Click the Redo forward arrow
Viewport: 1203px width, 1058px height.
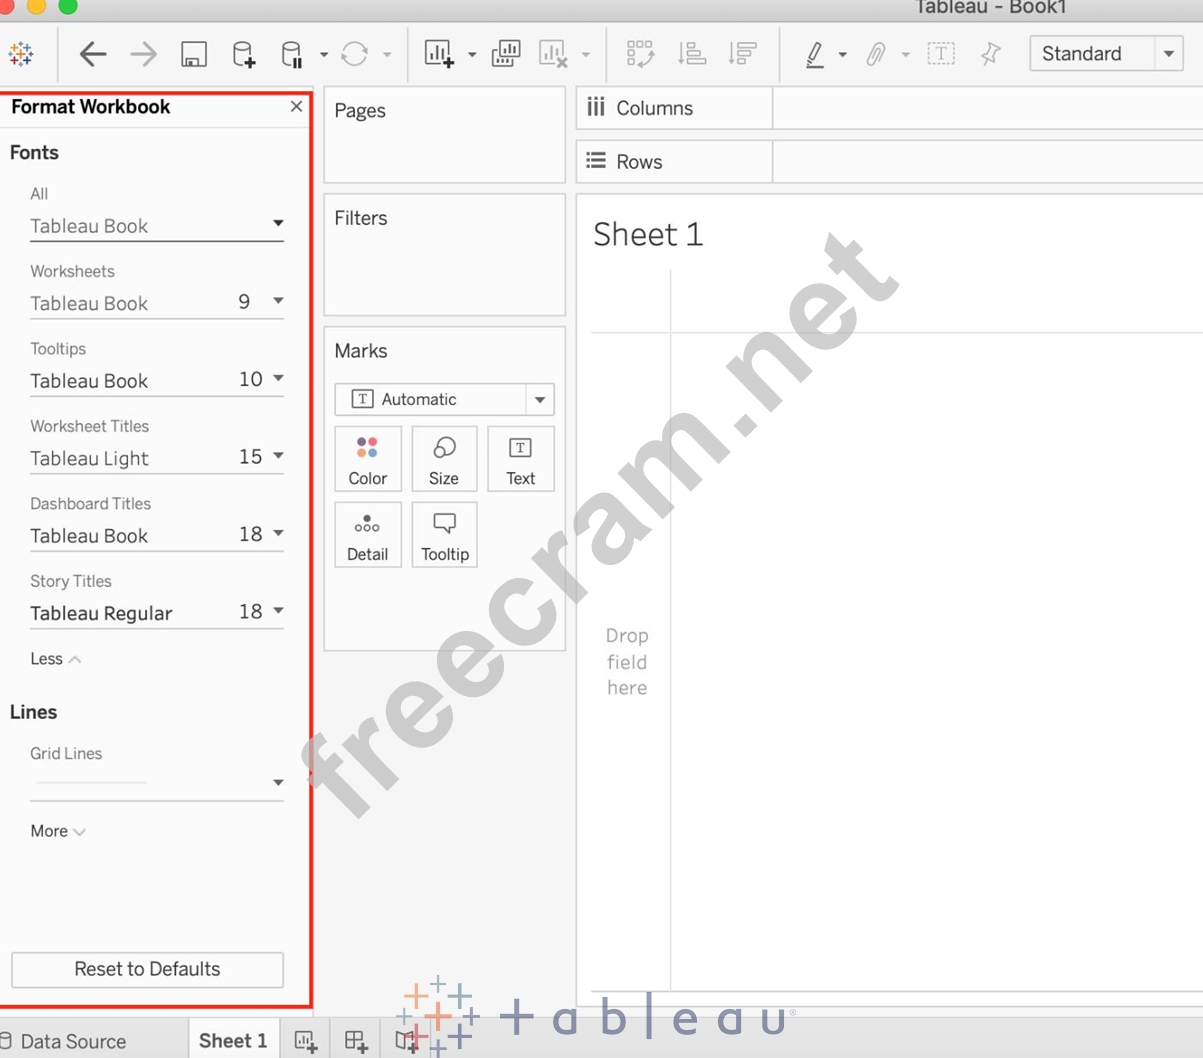tap(143, 54)
